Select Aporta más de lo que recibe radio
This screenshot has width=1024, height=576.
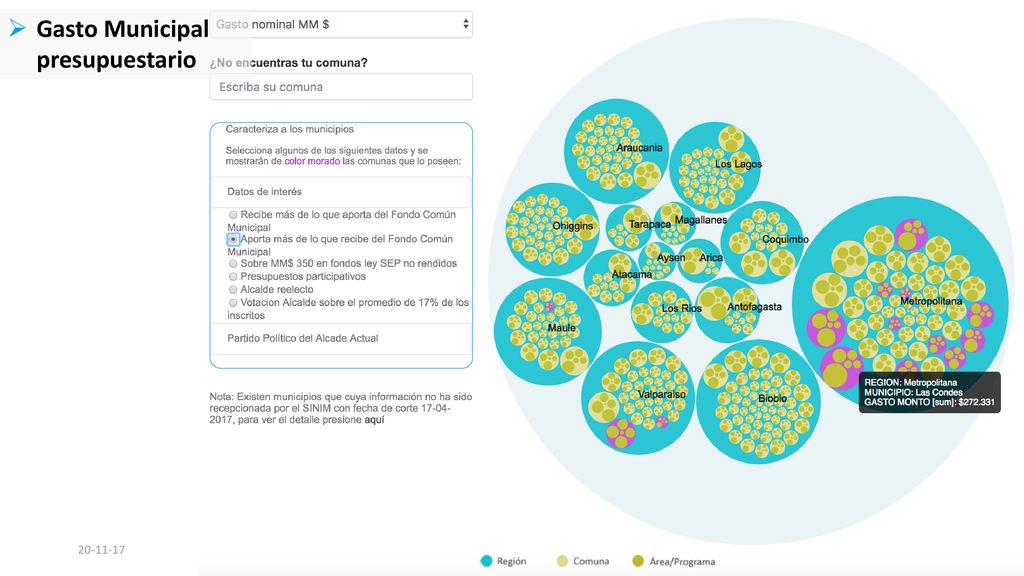[233, 239]
